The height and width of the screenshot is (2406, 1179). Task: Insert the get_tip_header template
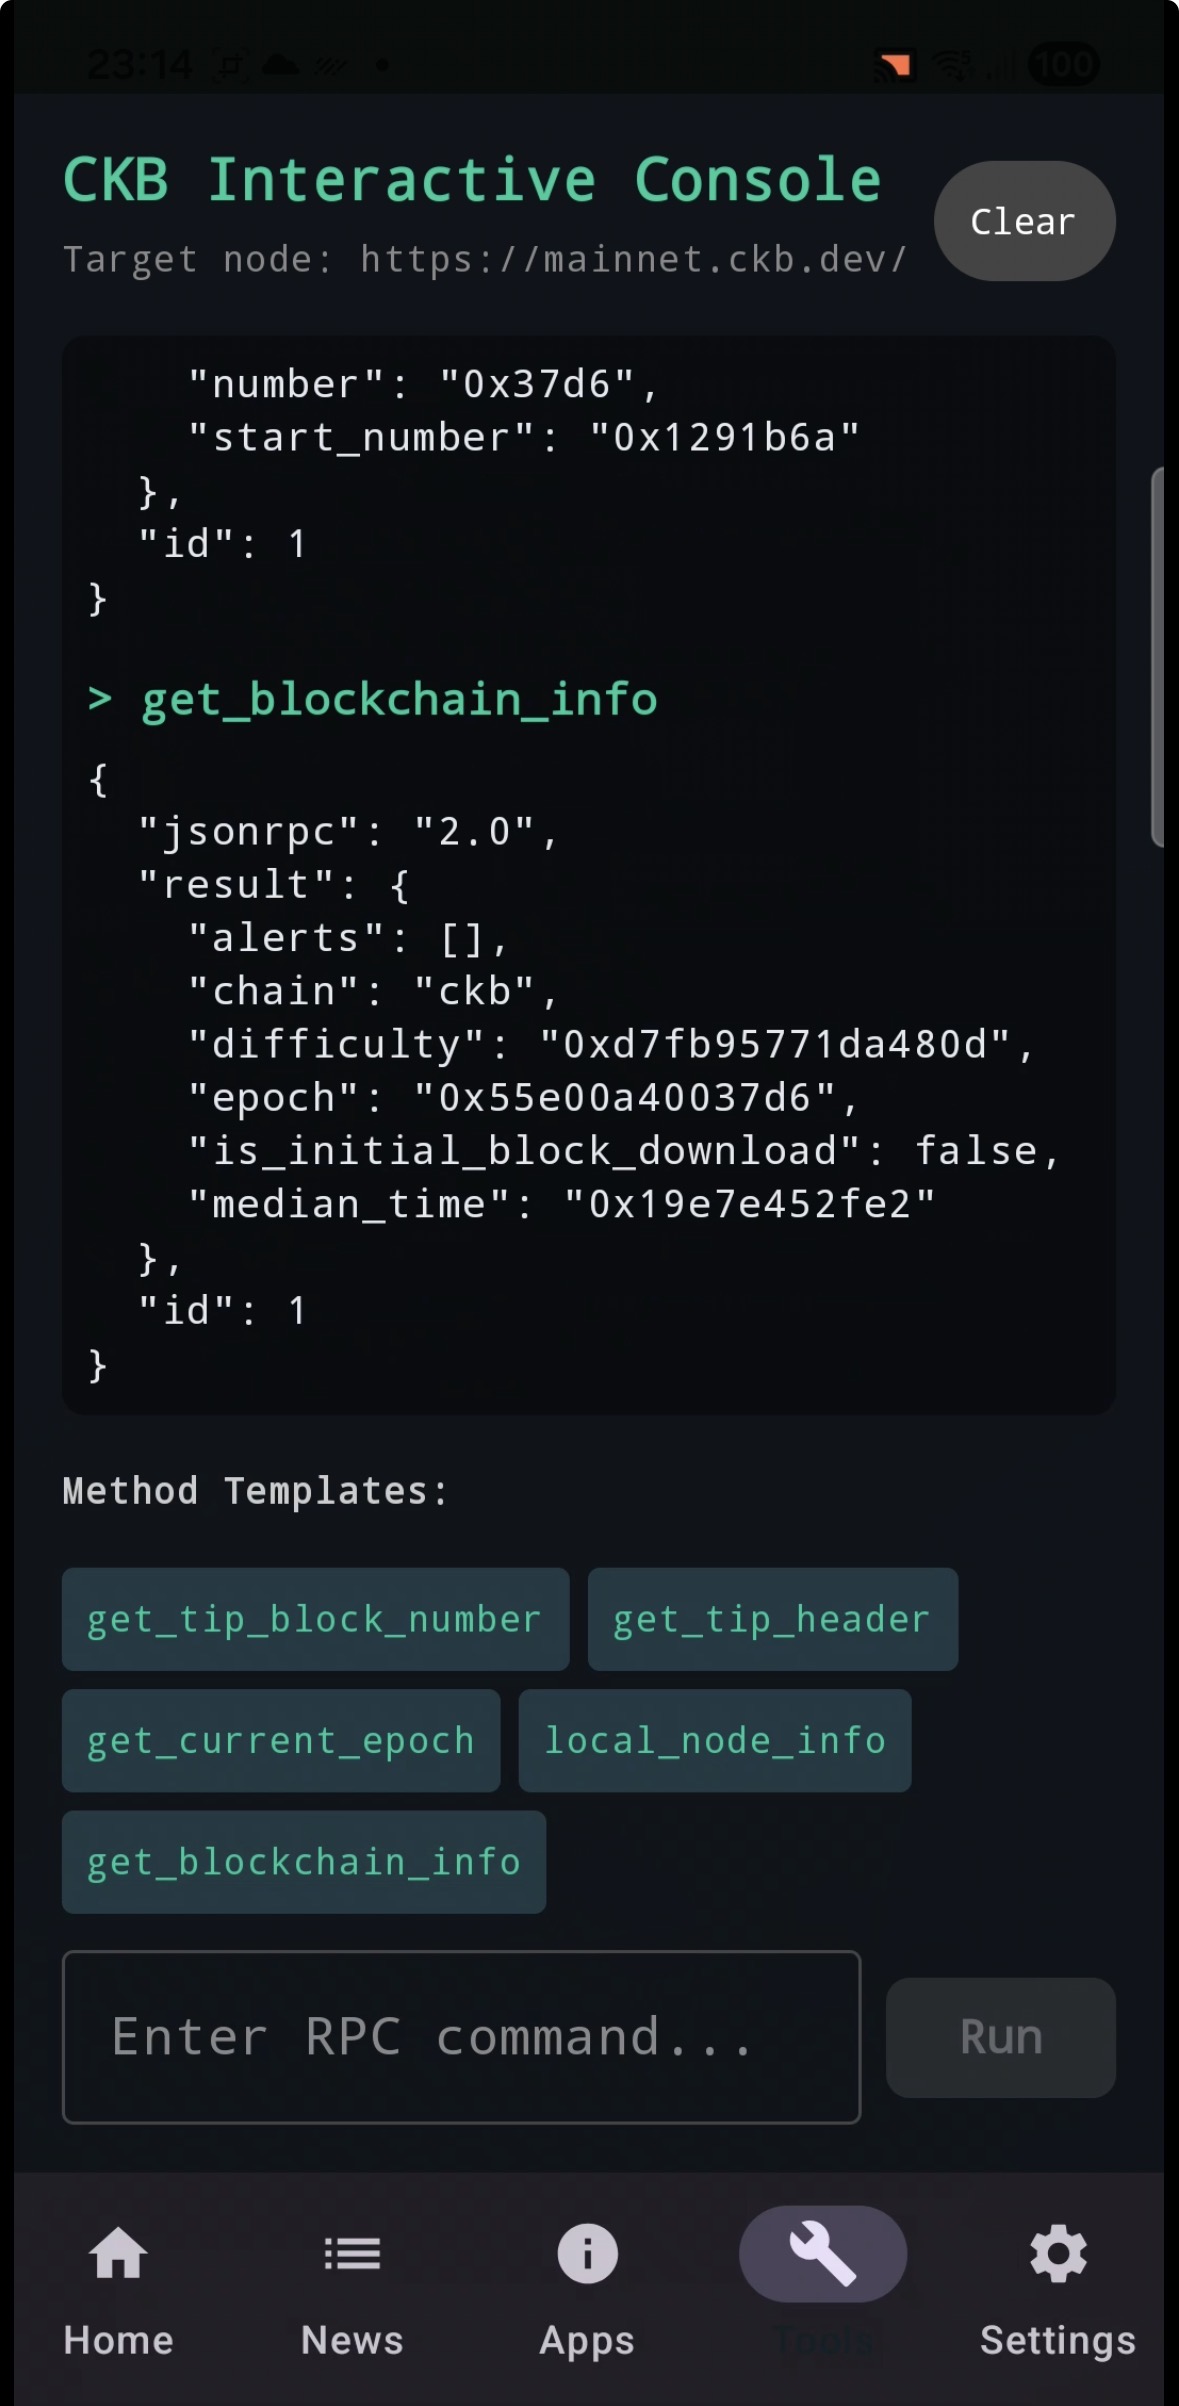772,1619
